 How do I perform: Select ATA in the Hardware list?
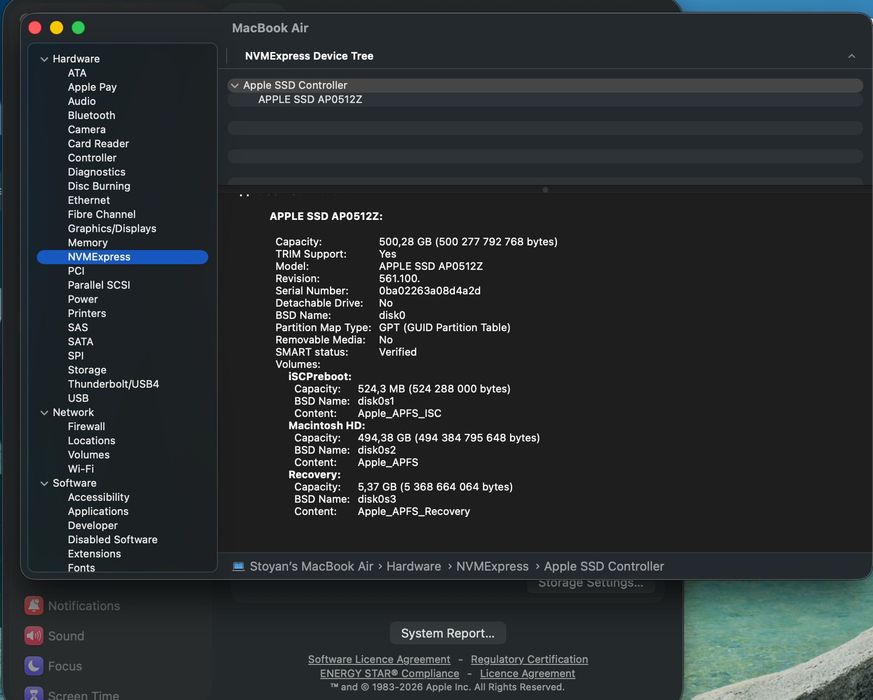[77, 73]
